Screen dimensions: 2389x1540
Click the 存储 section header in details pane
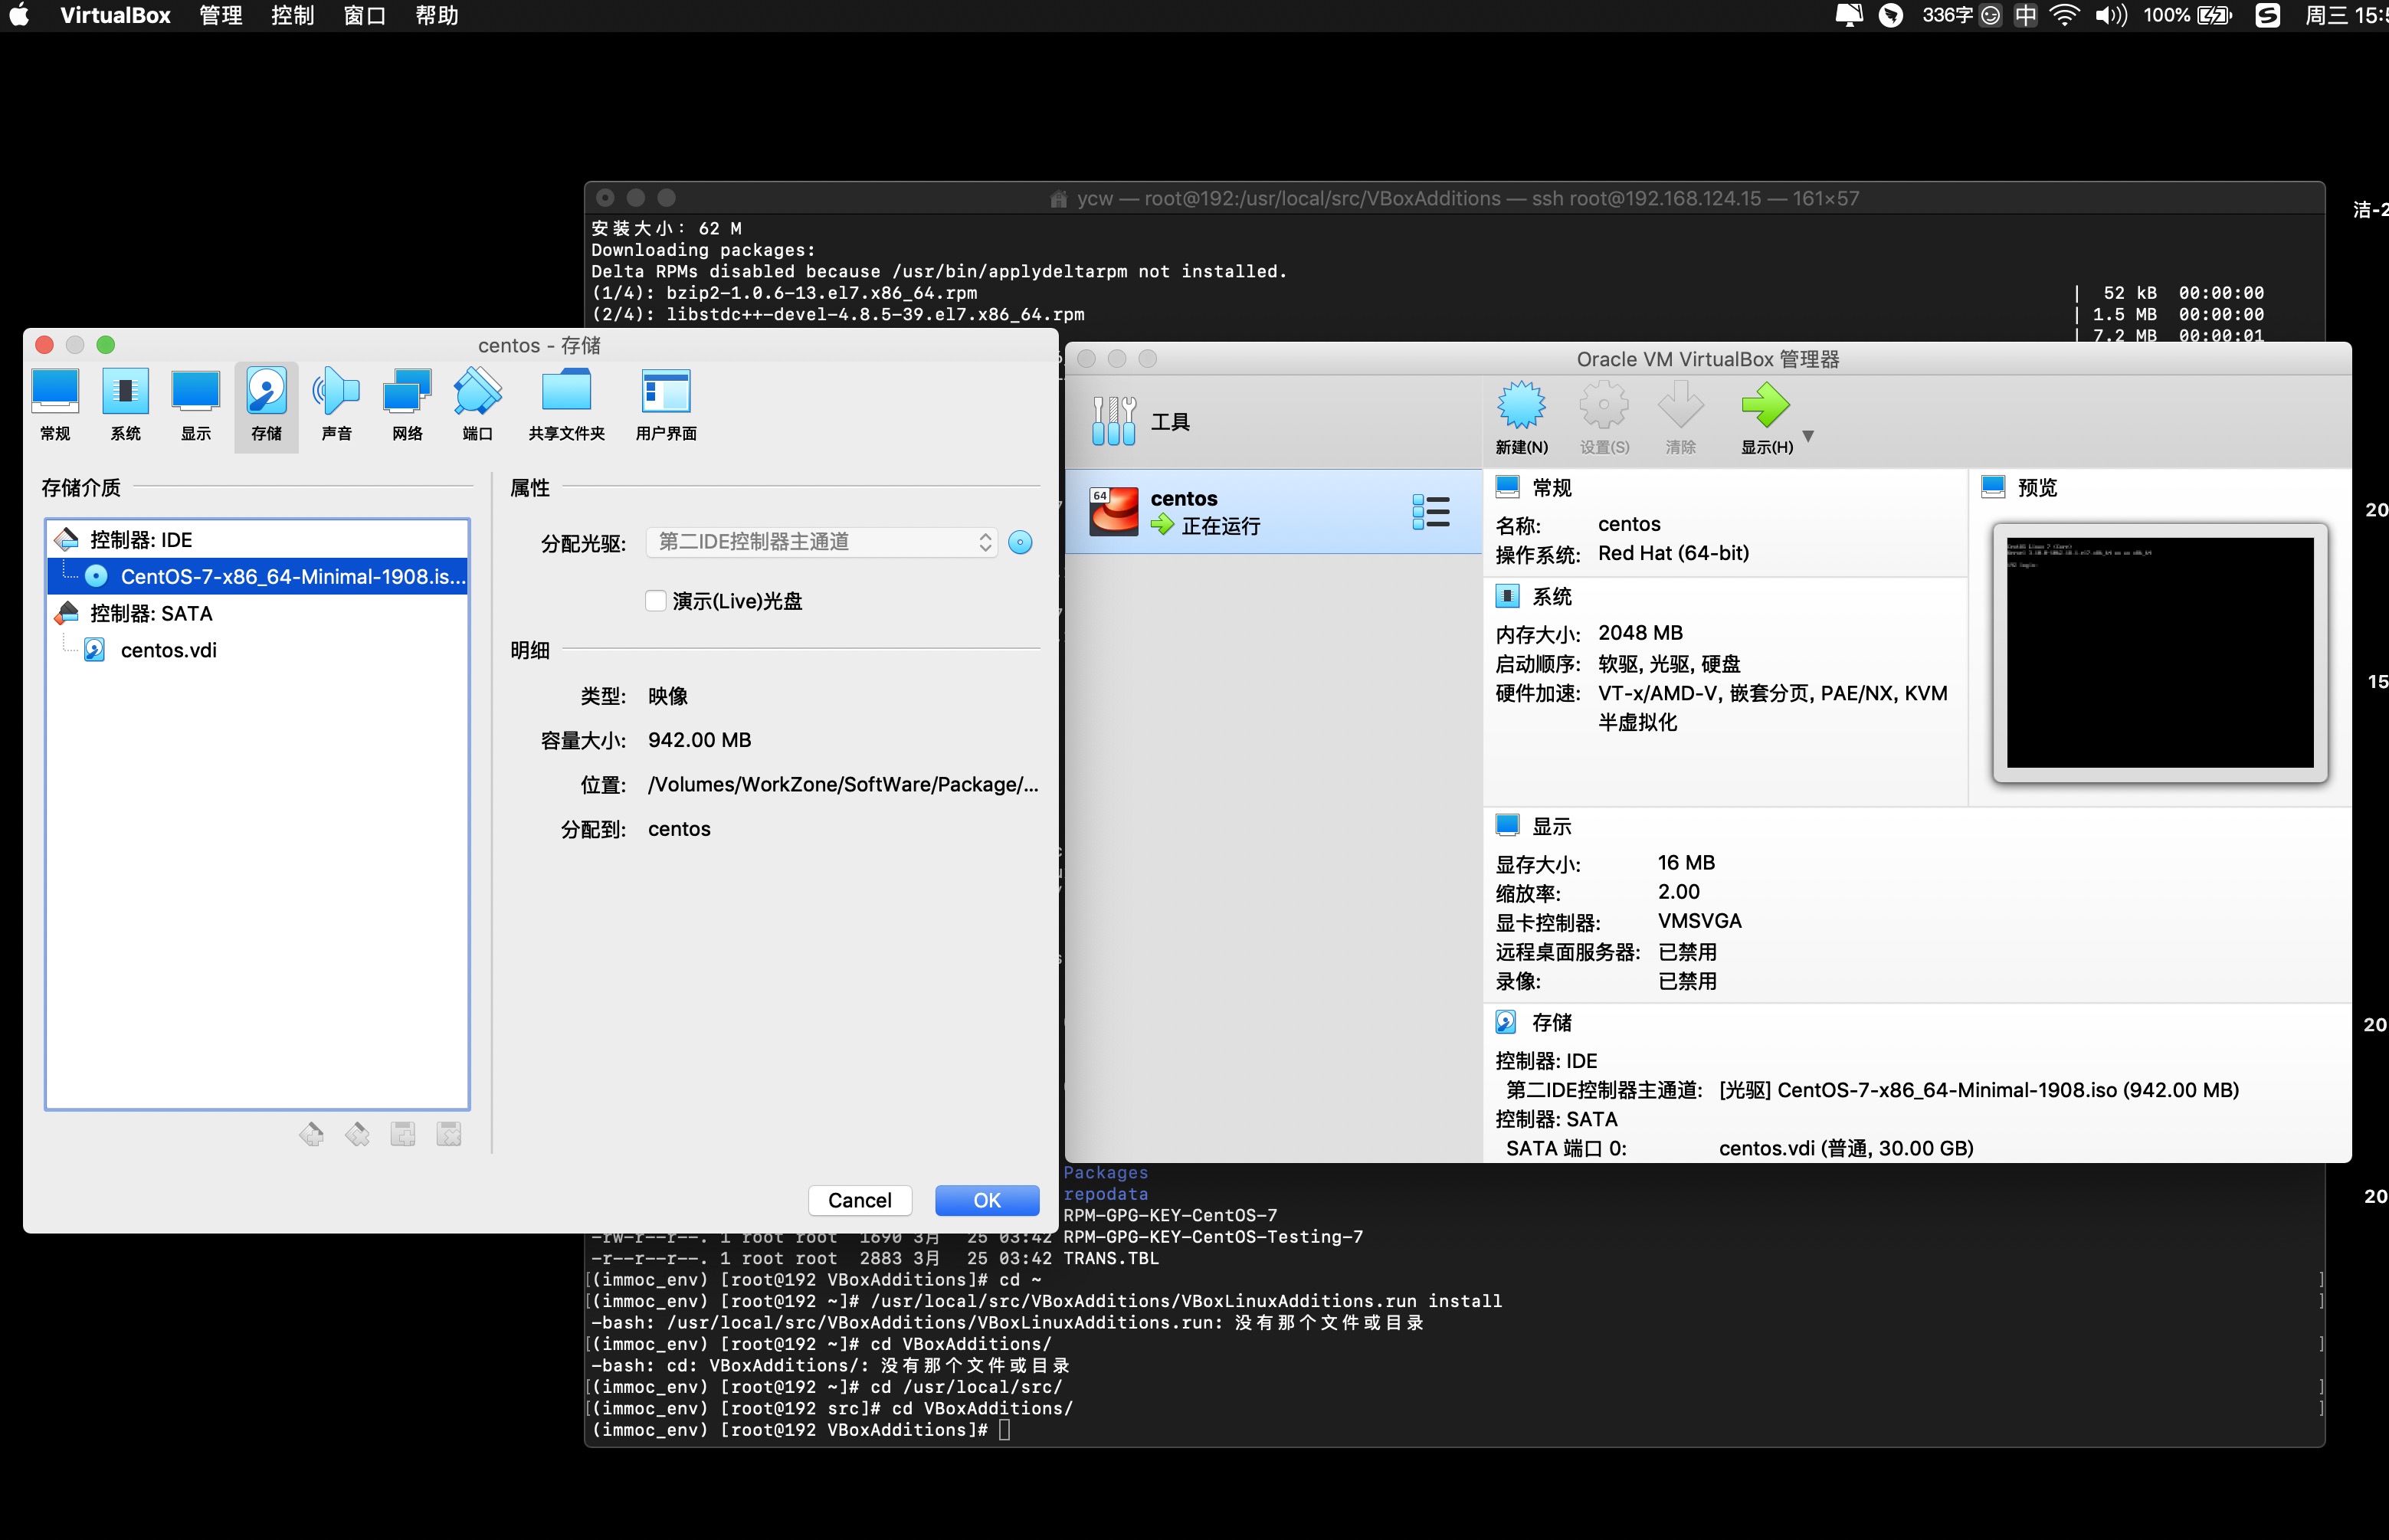1551,1023
